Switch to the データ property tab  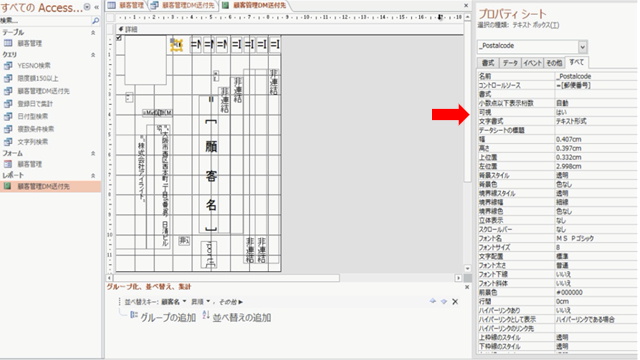[510, 63]
